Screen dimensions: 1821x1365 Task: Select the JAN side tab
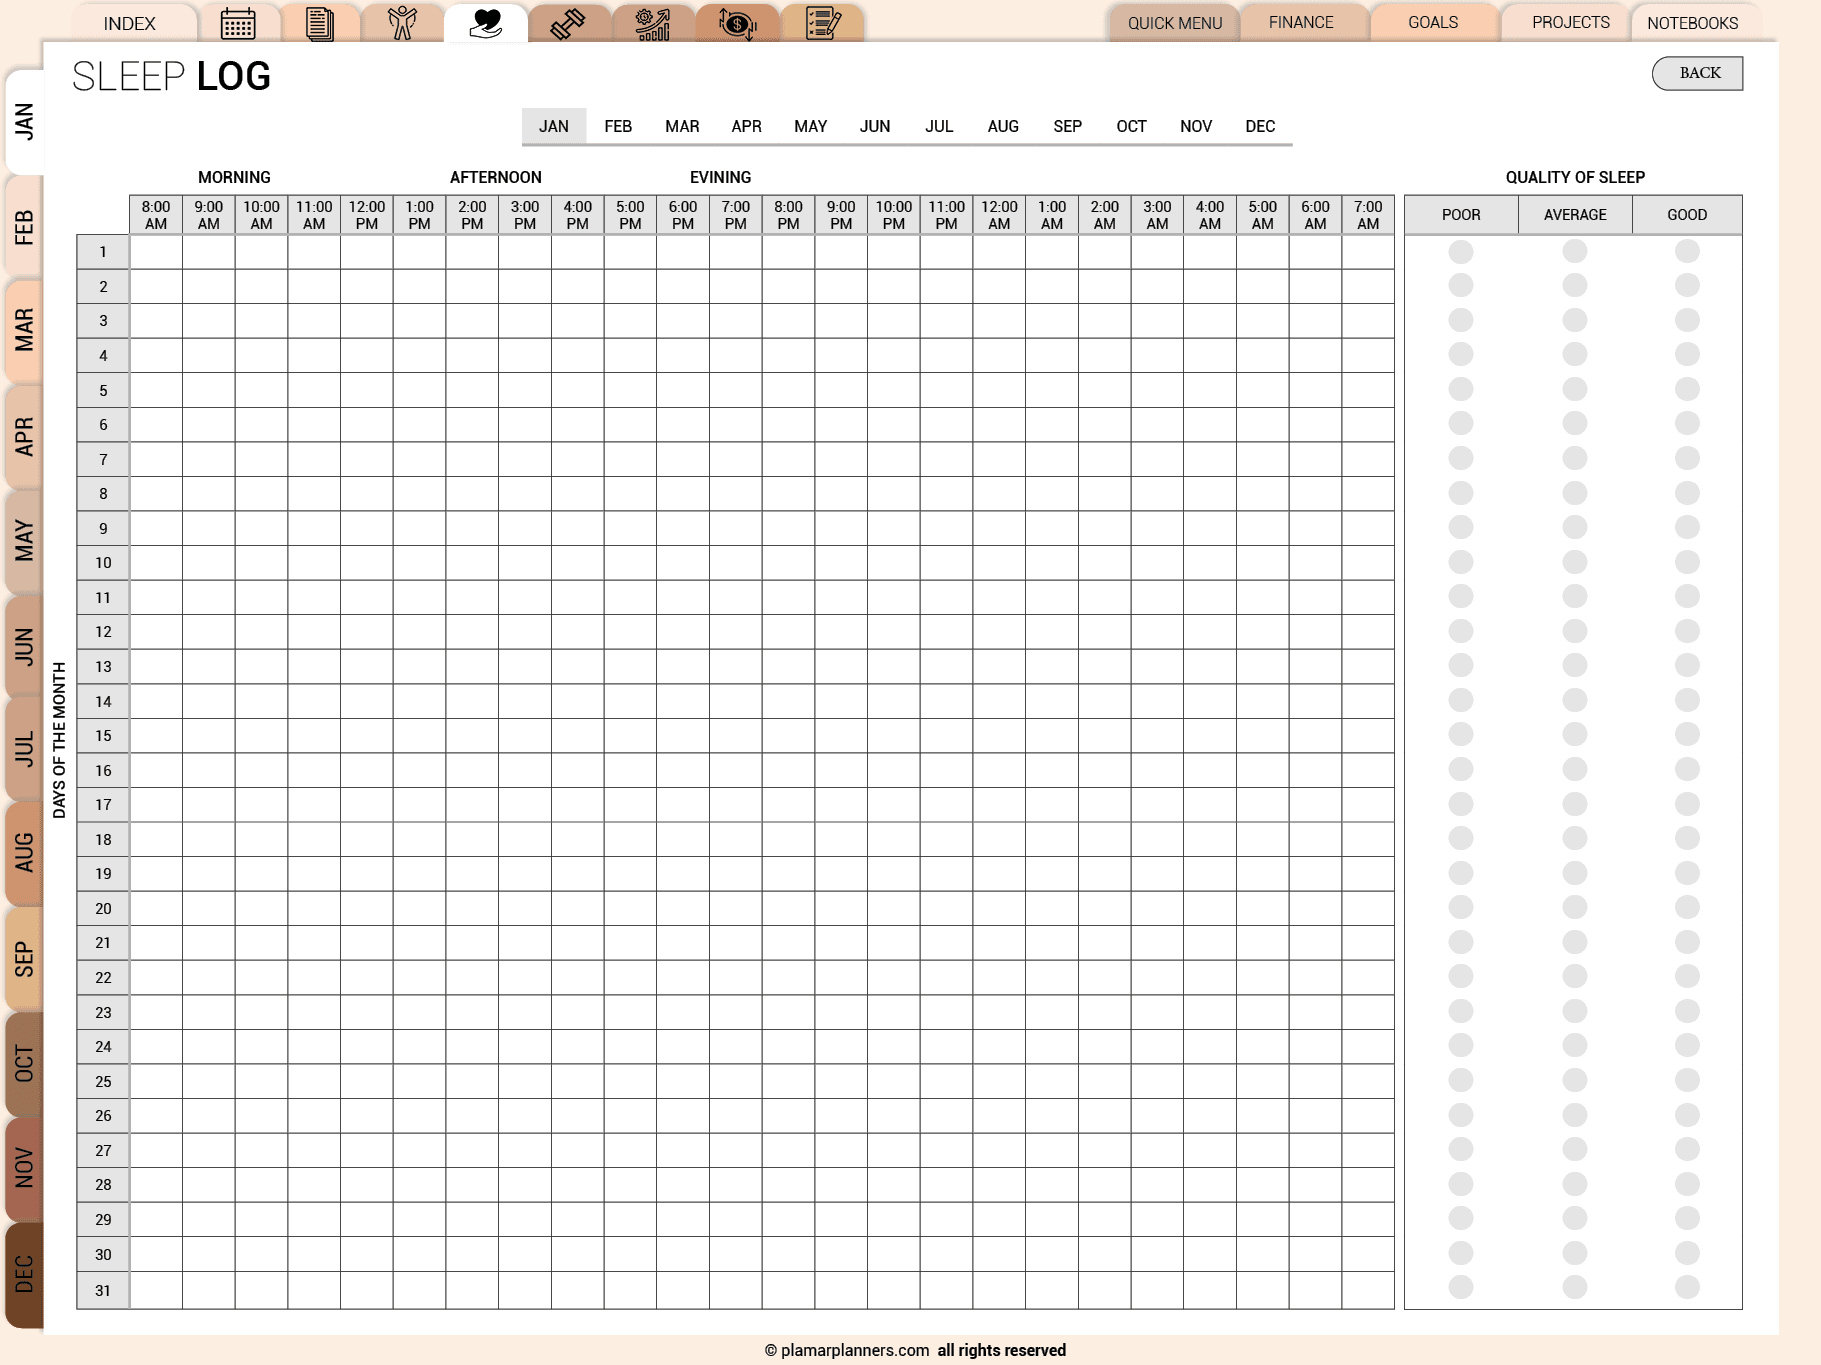tap(24, 122)
